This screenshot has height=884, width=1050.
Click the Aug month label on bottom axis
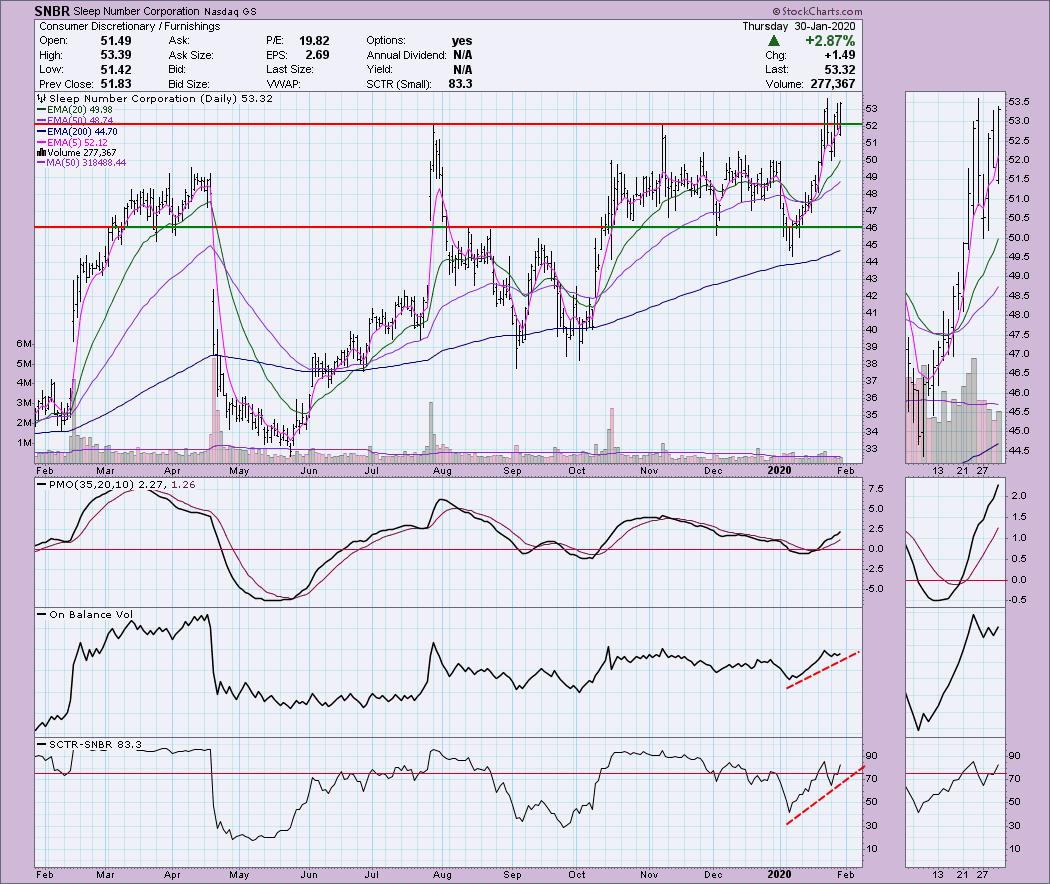(x=442, y=874)
